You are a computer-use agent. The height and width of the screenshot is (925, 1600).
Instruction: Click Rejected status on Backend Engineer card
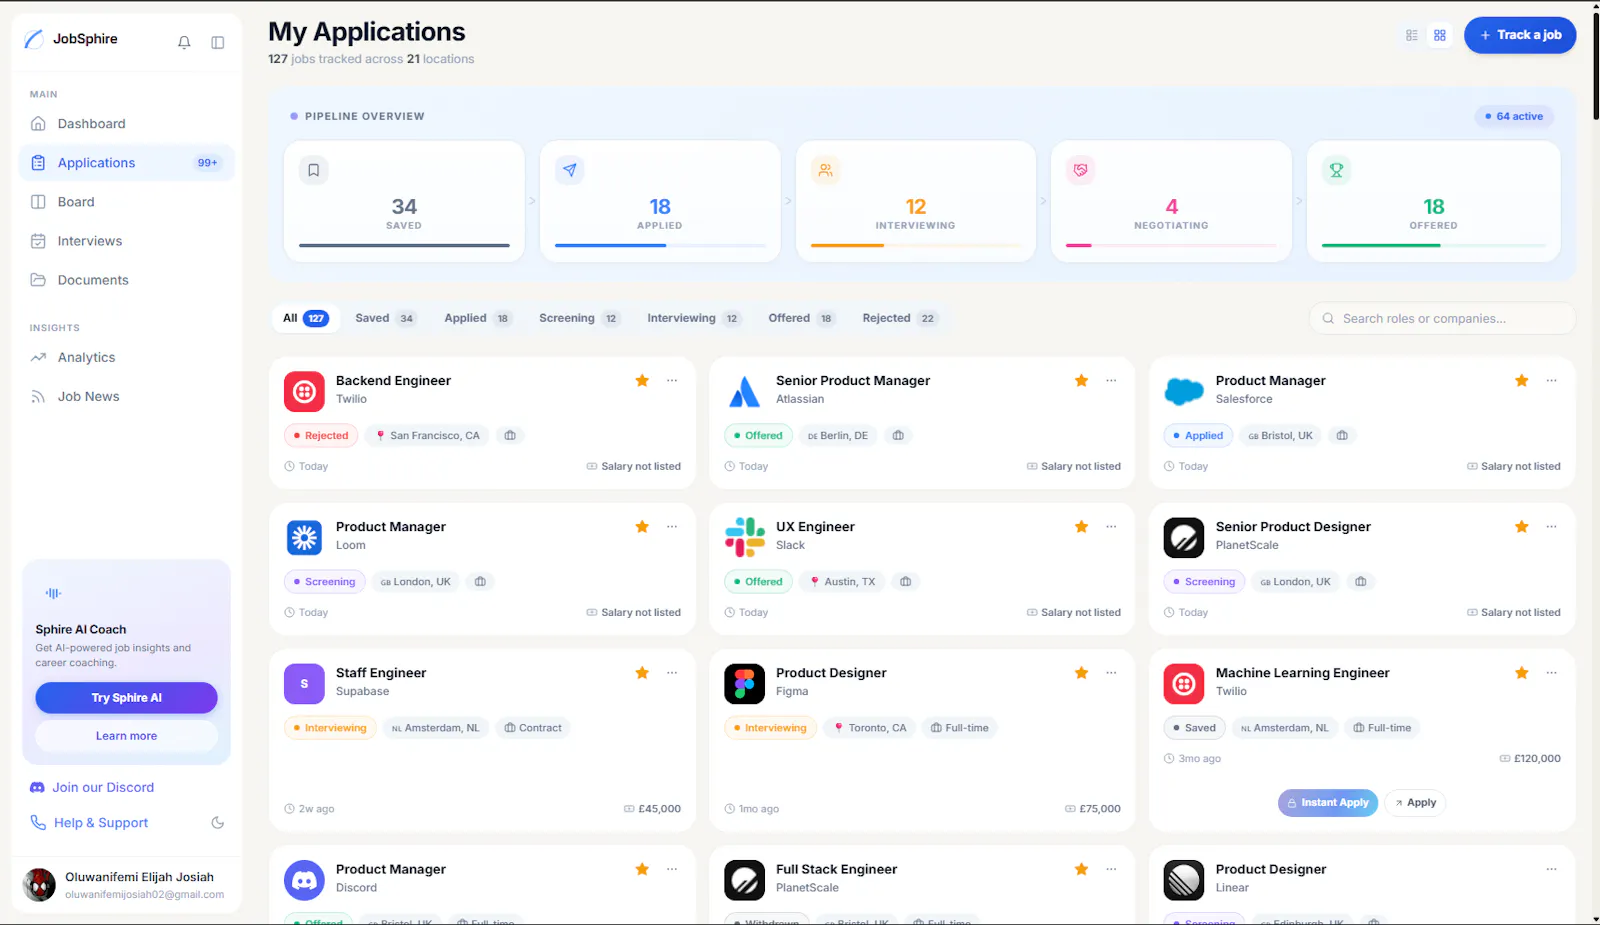(x=321, y=436)
